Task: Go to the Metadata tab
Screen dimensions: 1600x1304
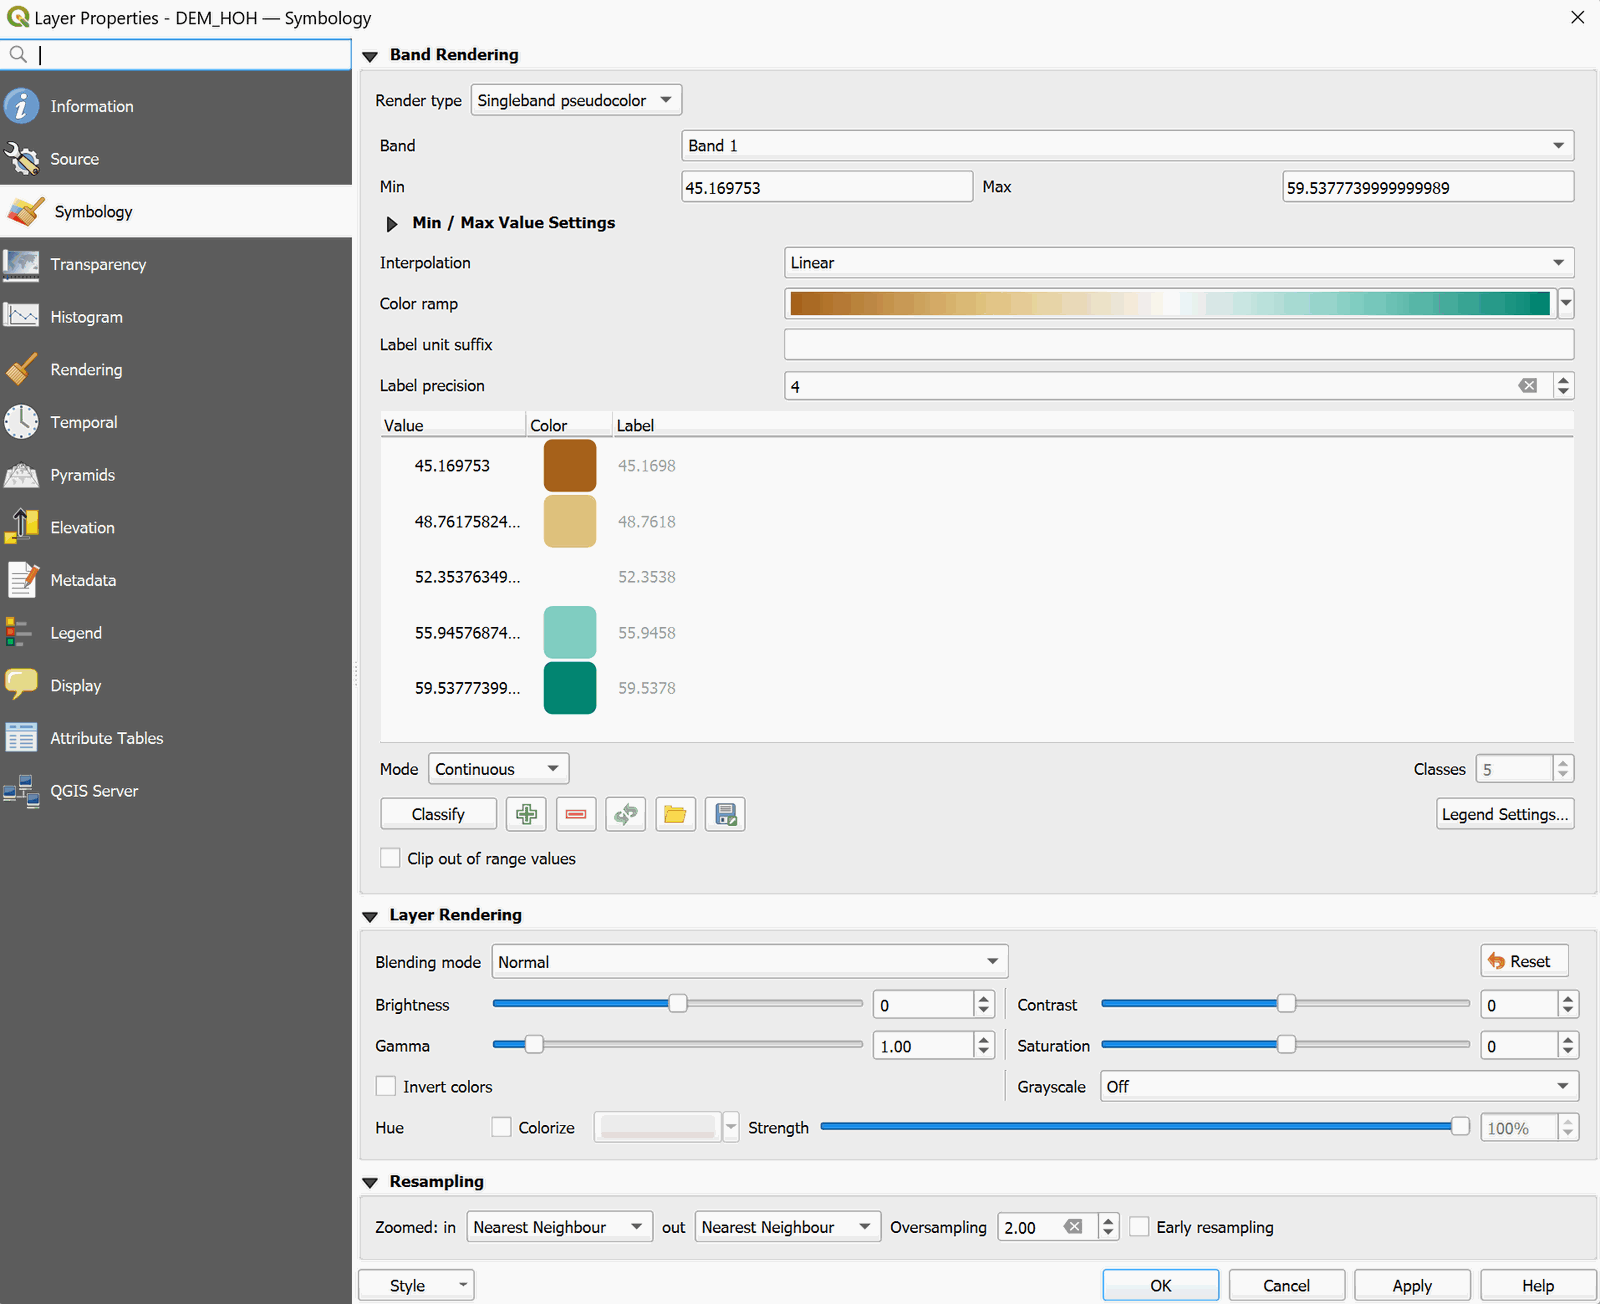Action: click(x=83, y=580)
